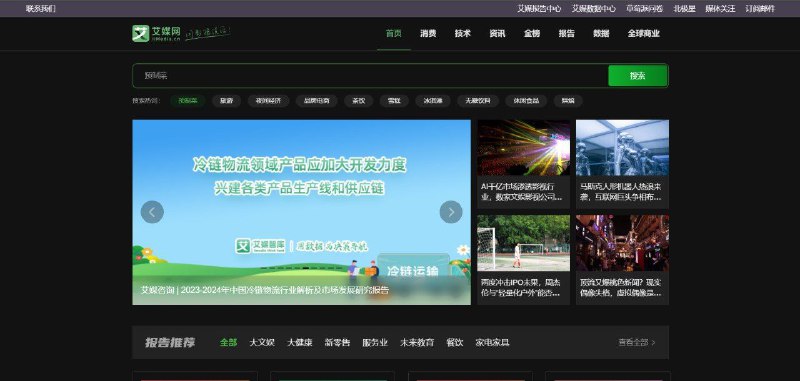Select 冰淇淋 hot search tag
The height and width of the screenshot is (381, 800).
433,101
